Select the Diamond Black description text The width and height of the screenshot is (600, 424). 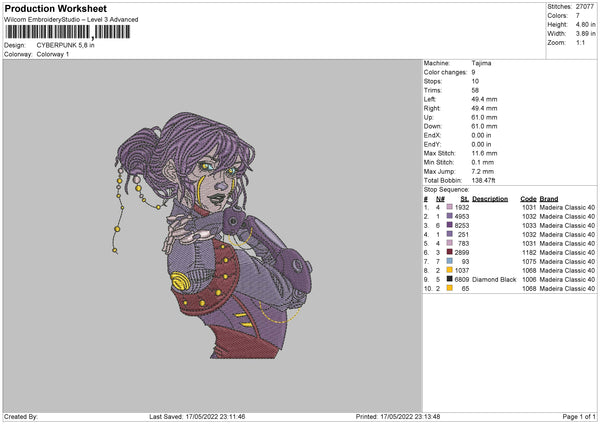(494, 279)
